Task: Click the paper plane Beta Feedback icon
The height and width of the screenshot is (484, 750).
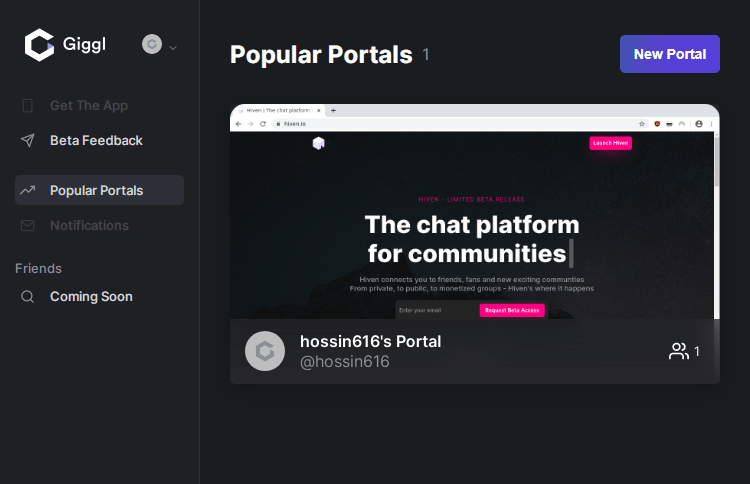Action: coord(28,141)
